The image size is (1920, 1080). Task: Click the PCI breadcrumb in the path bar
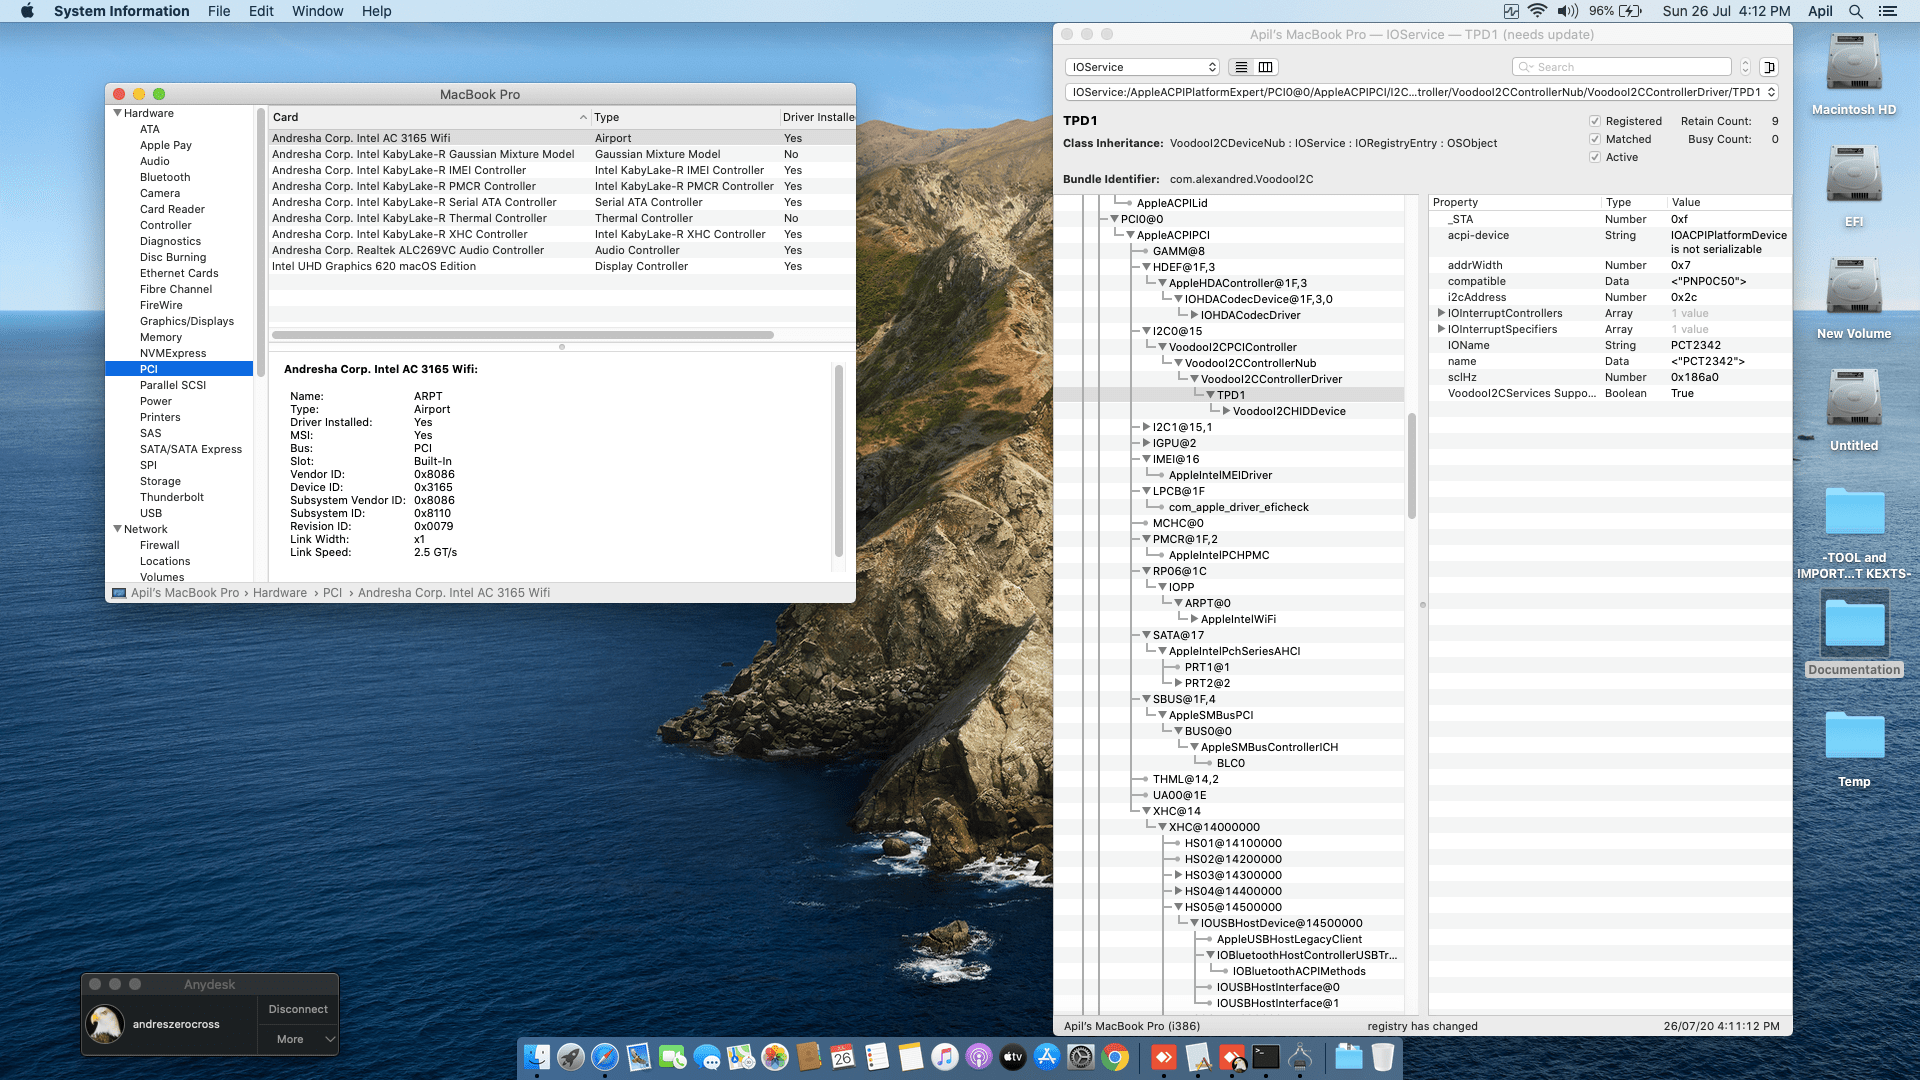332,593
